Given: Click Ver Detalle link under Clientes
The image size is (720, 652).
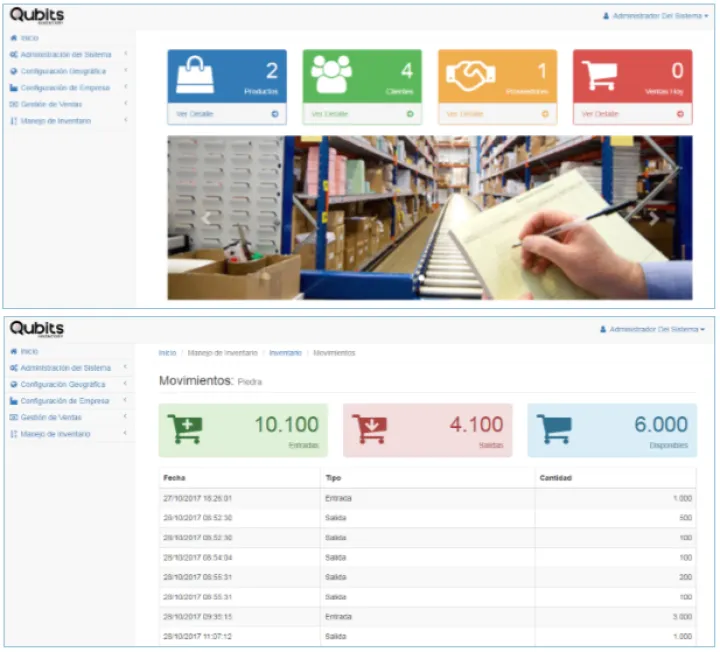Looking at the screenshot, I should [330, 114].
